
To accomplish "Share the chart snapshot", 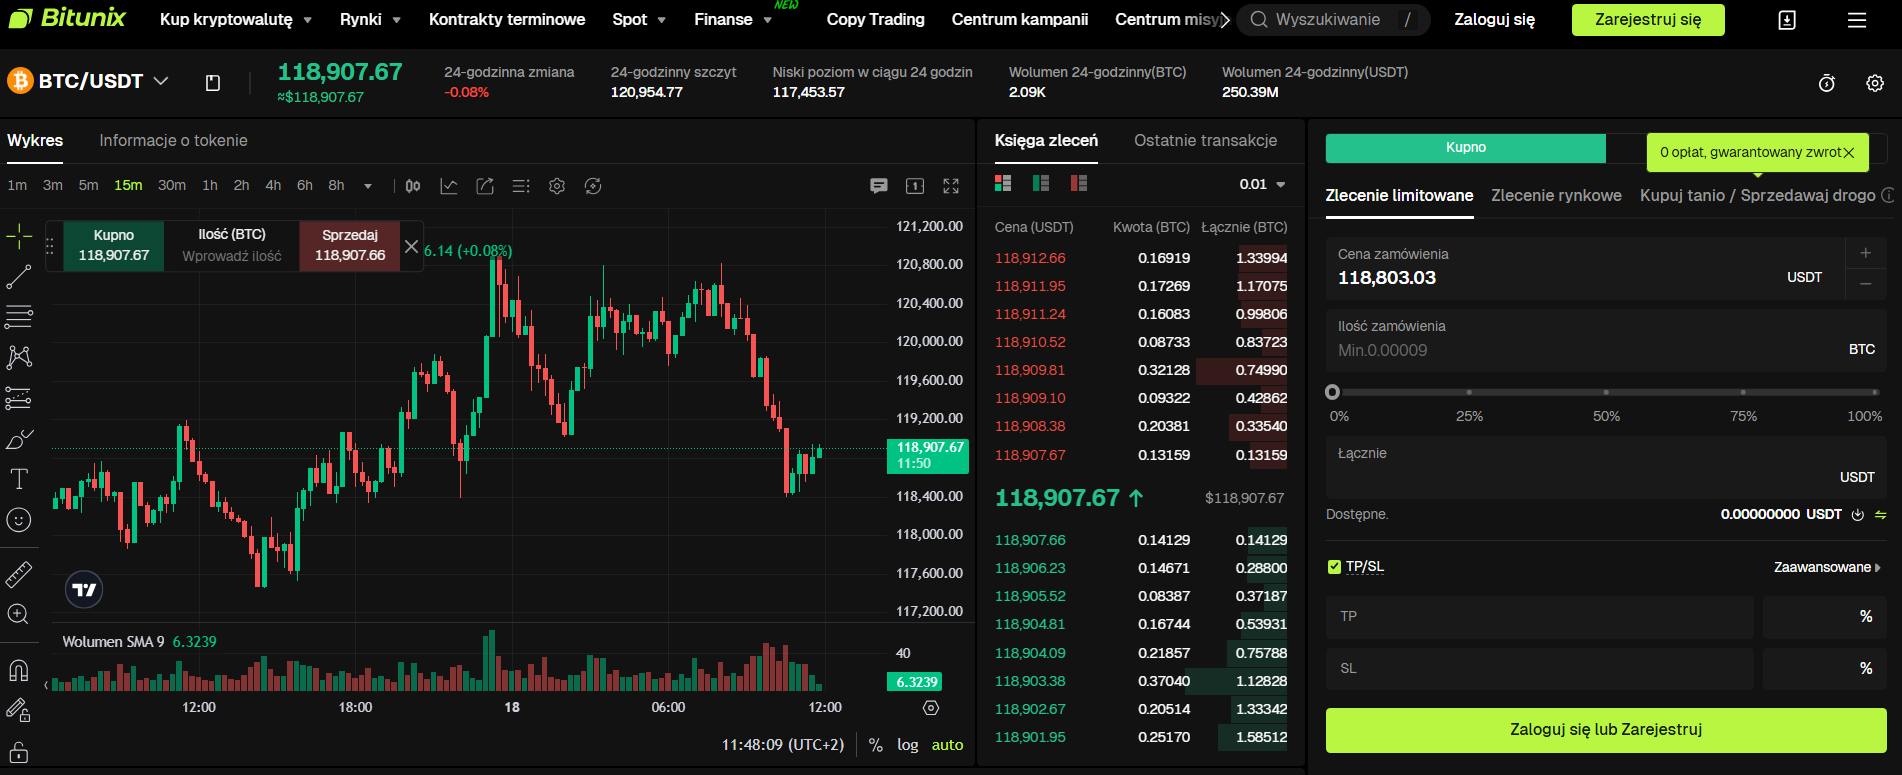I will (485, 186).
